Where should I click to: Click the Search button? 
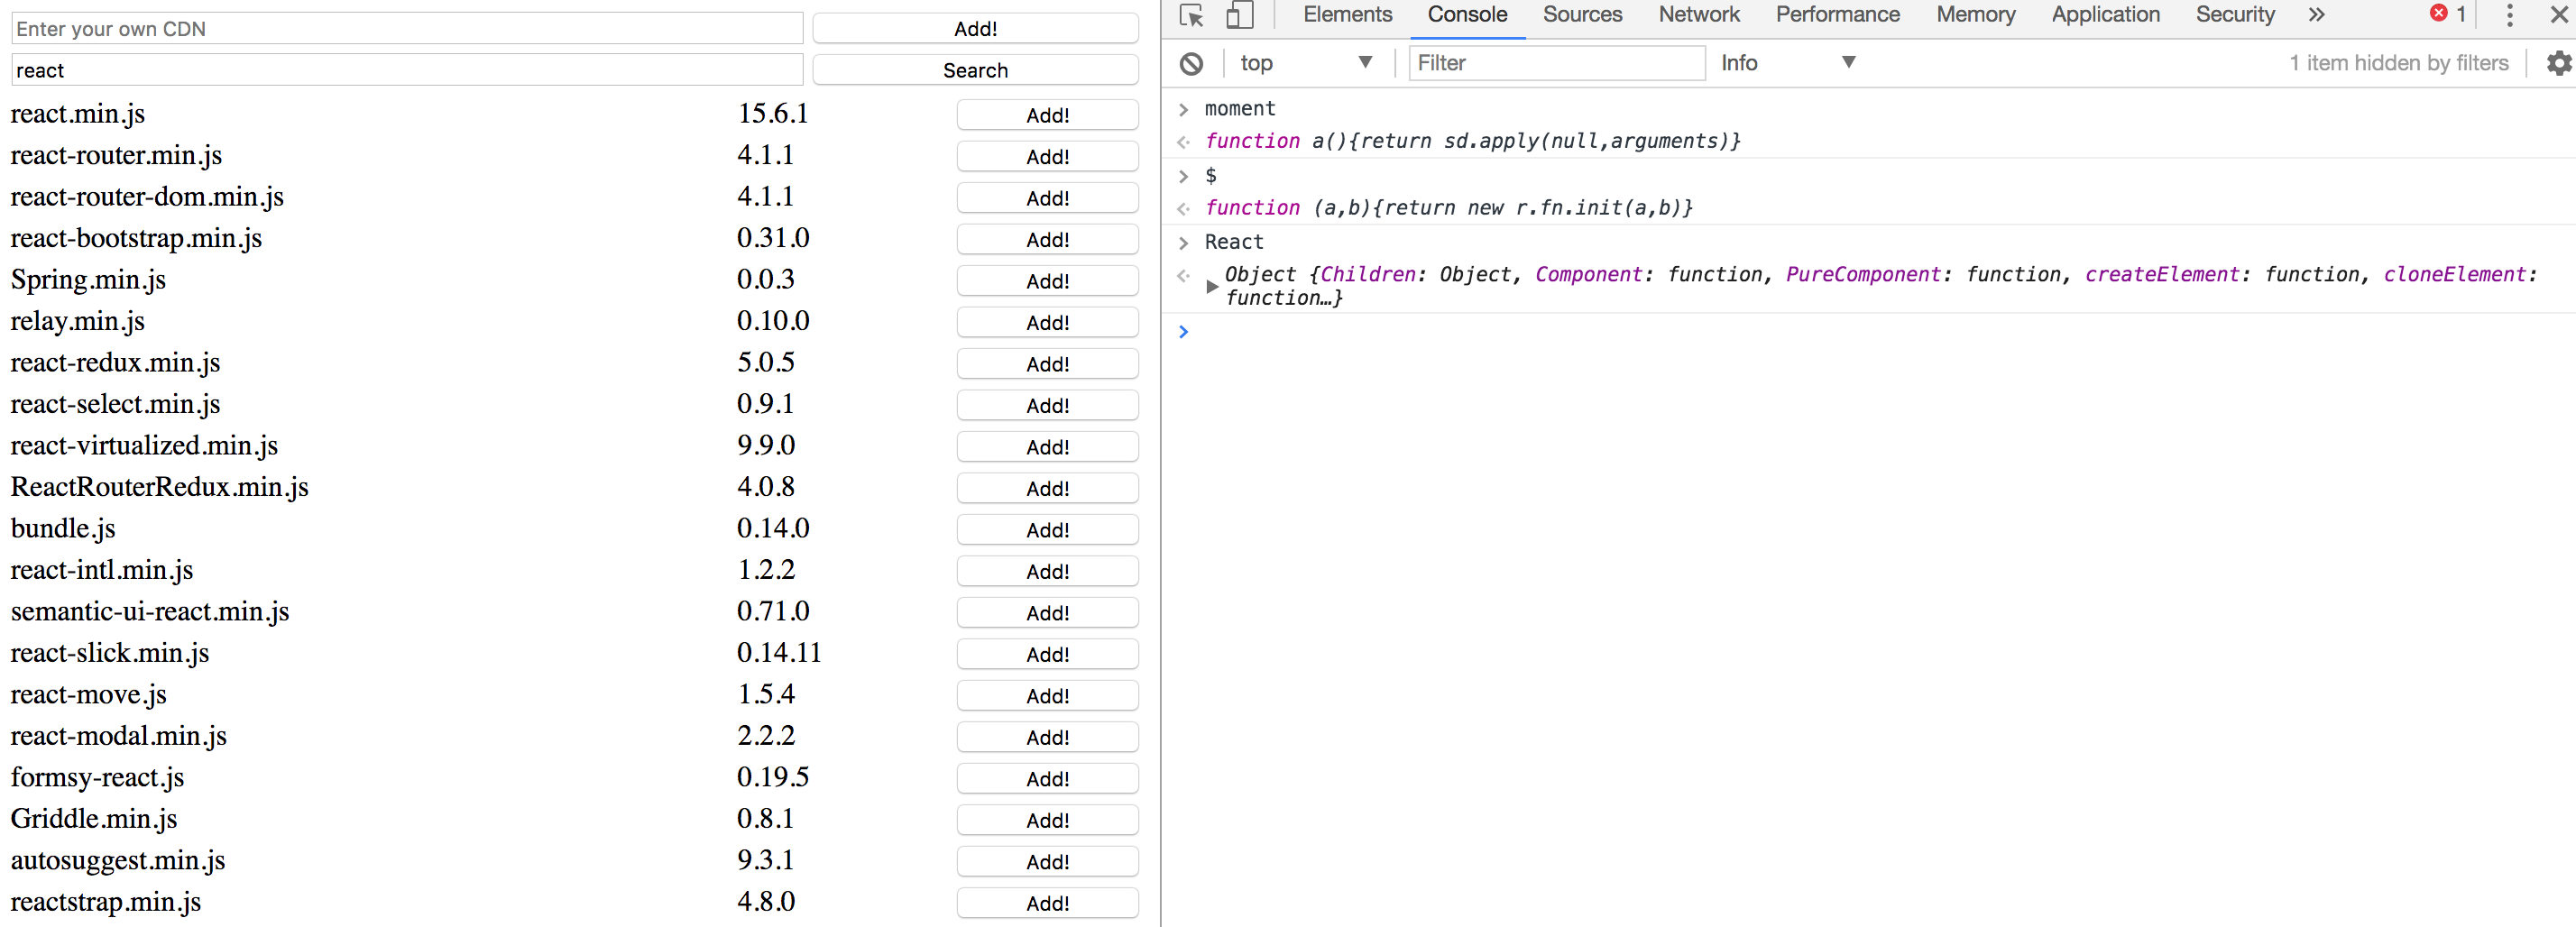[x=975, y=70]
